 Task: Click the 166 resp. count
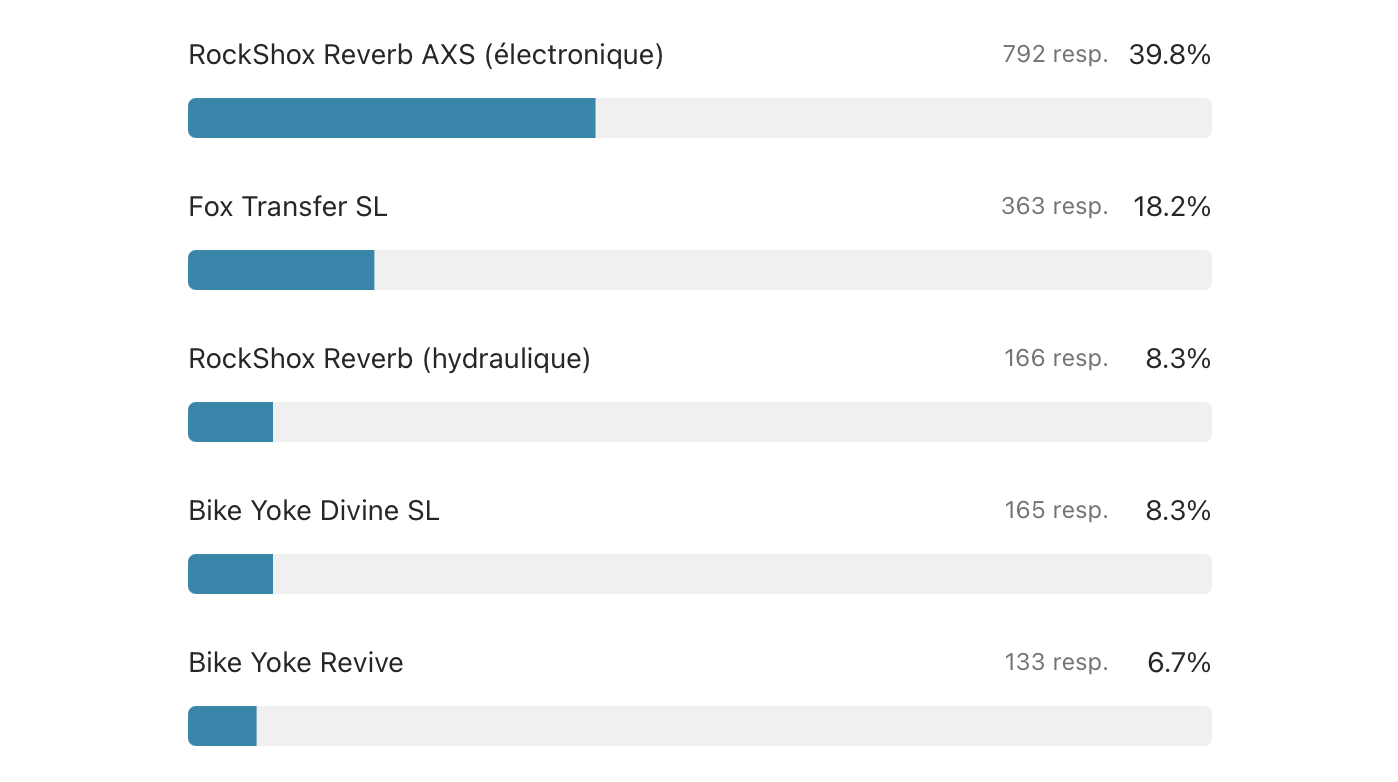pos(1056,359)
